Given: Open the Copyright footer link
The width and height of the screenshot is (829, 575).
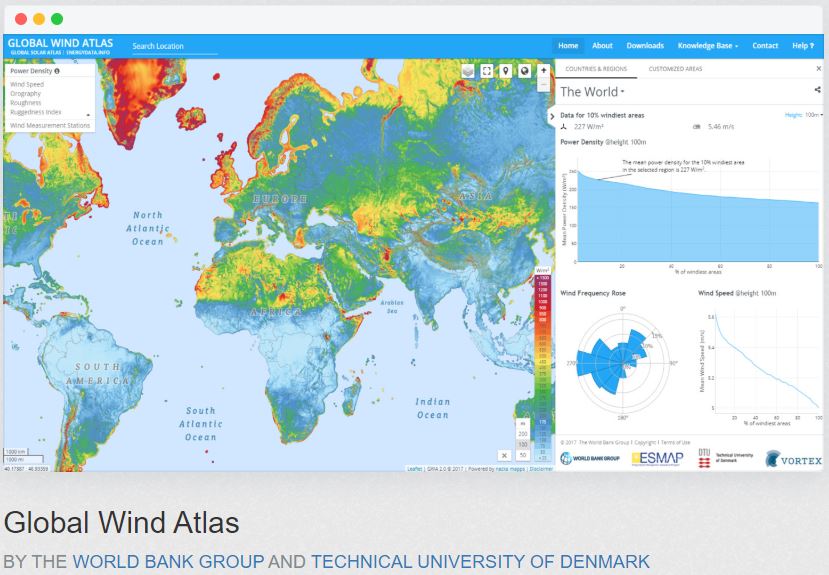Looking at the screenshot, I should [644, 442].
